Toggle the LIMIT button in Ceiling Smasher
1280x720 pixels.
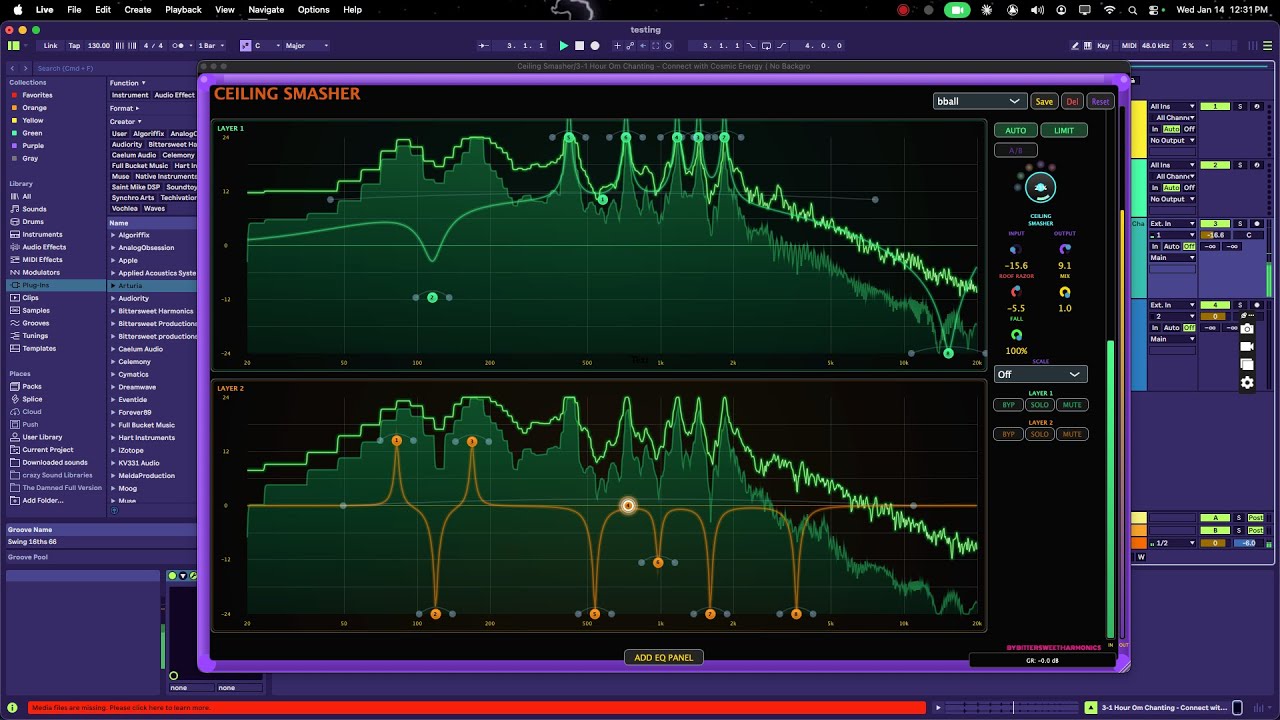pyautogui.click(x=1064, y=130)
